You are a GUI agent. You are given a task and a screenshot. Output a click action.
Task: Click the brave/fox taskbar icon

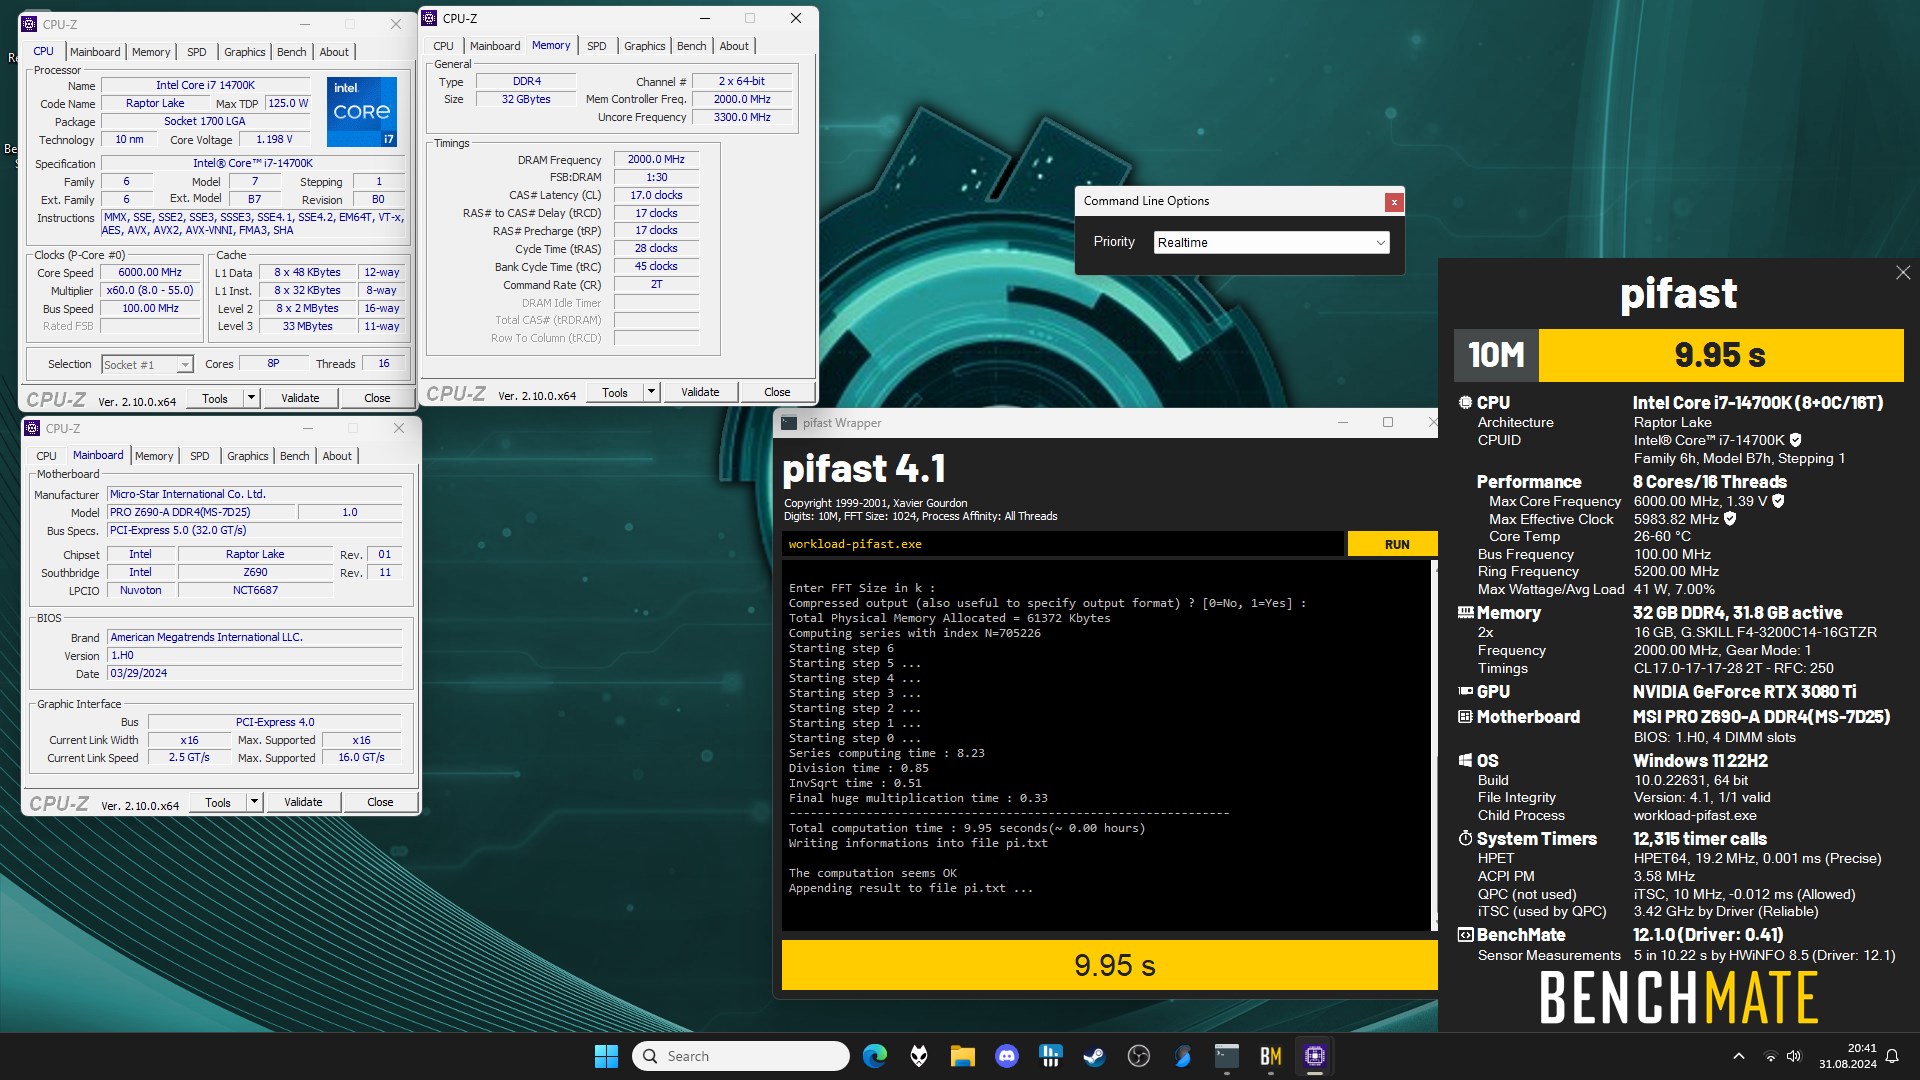coord(918,1056)
